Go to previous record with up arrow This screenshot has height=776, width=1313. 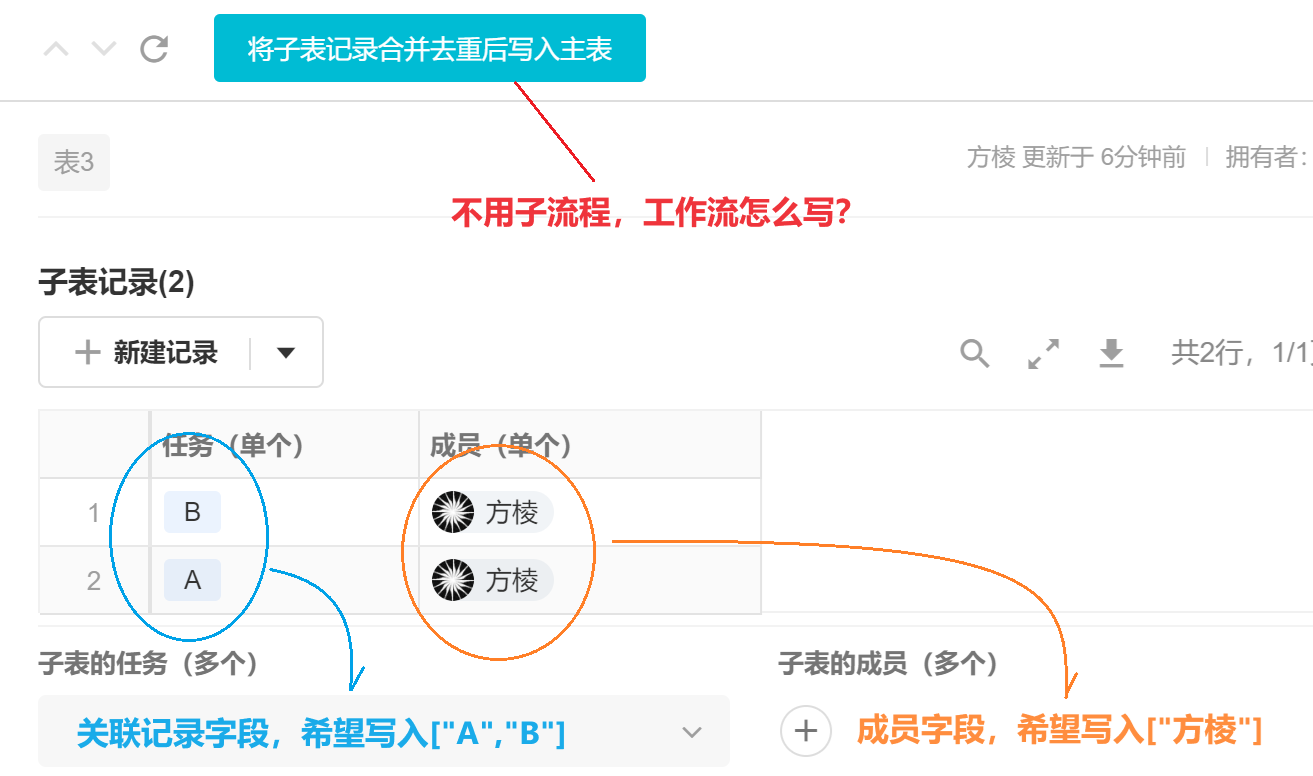click(x=56, y=48)
